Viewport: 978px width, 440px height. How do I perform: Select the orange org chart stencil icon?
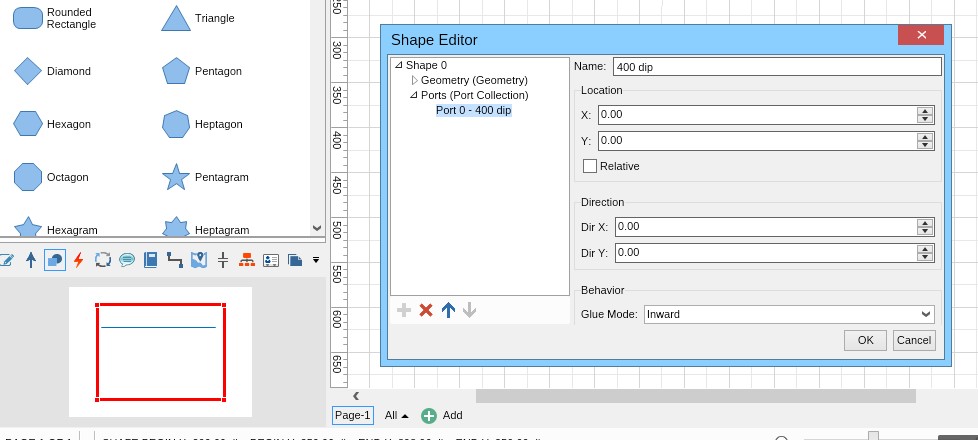pyautogui.click(x=247, y=260)
